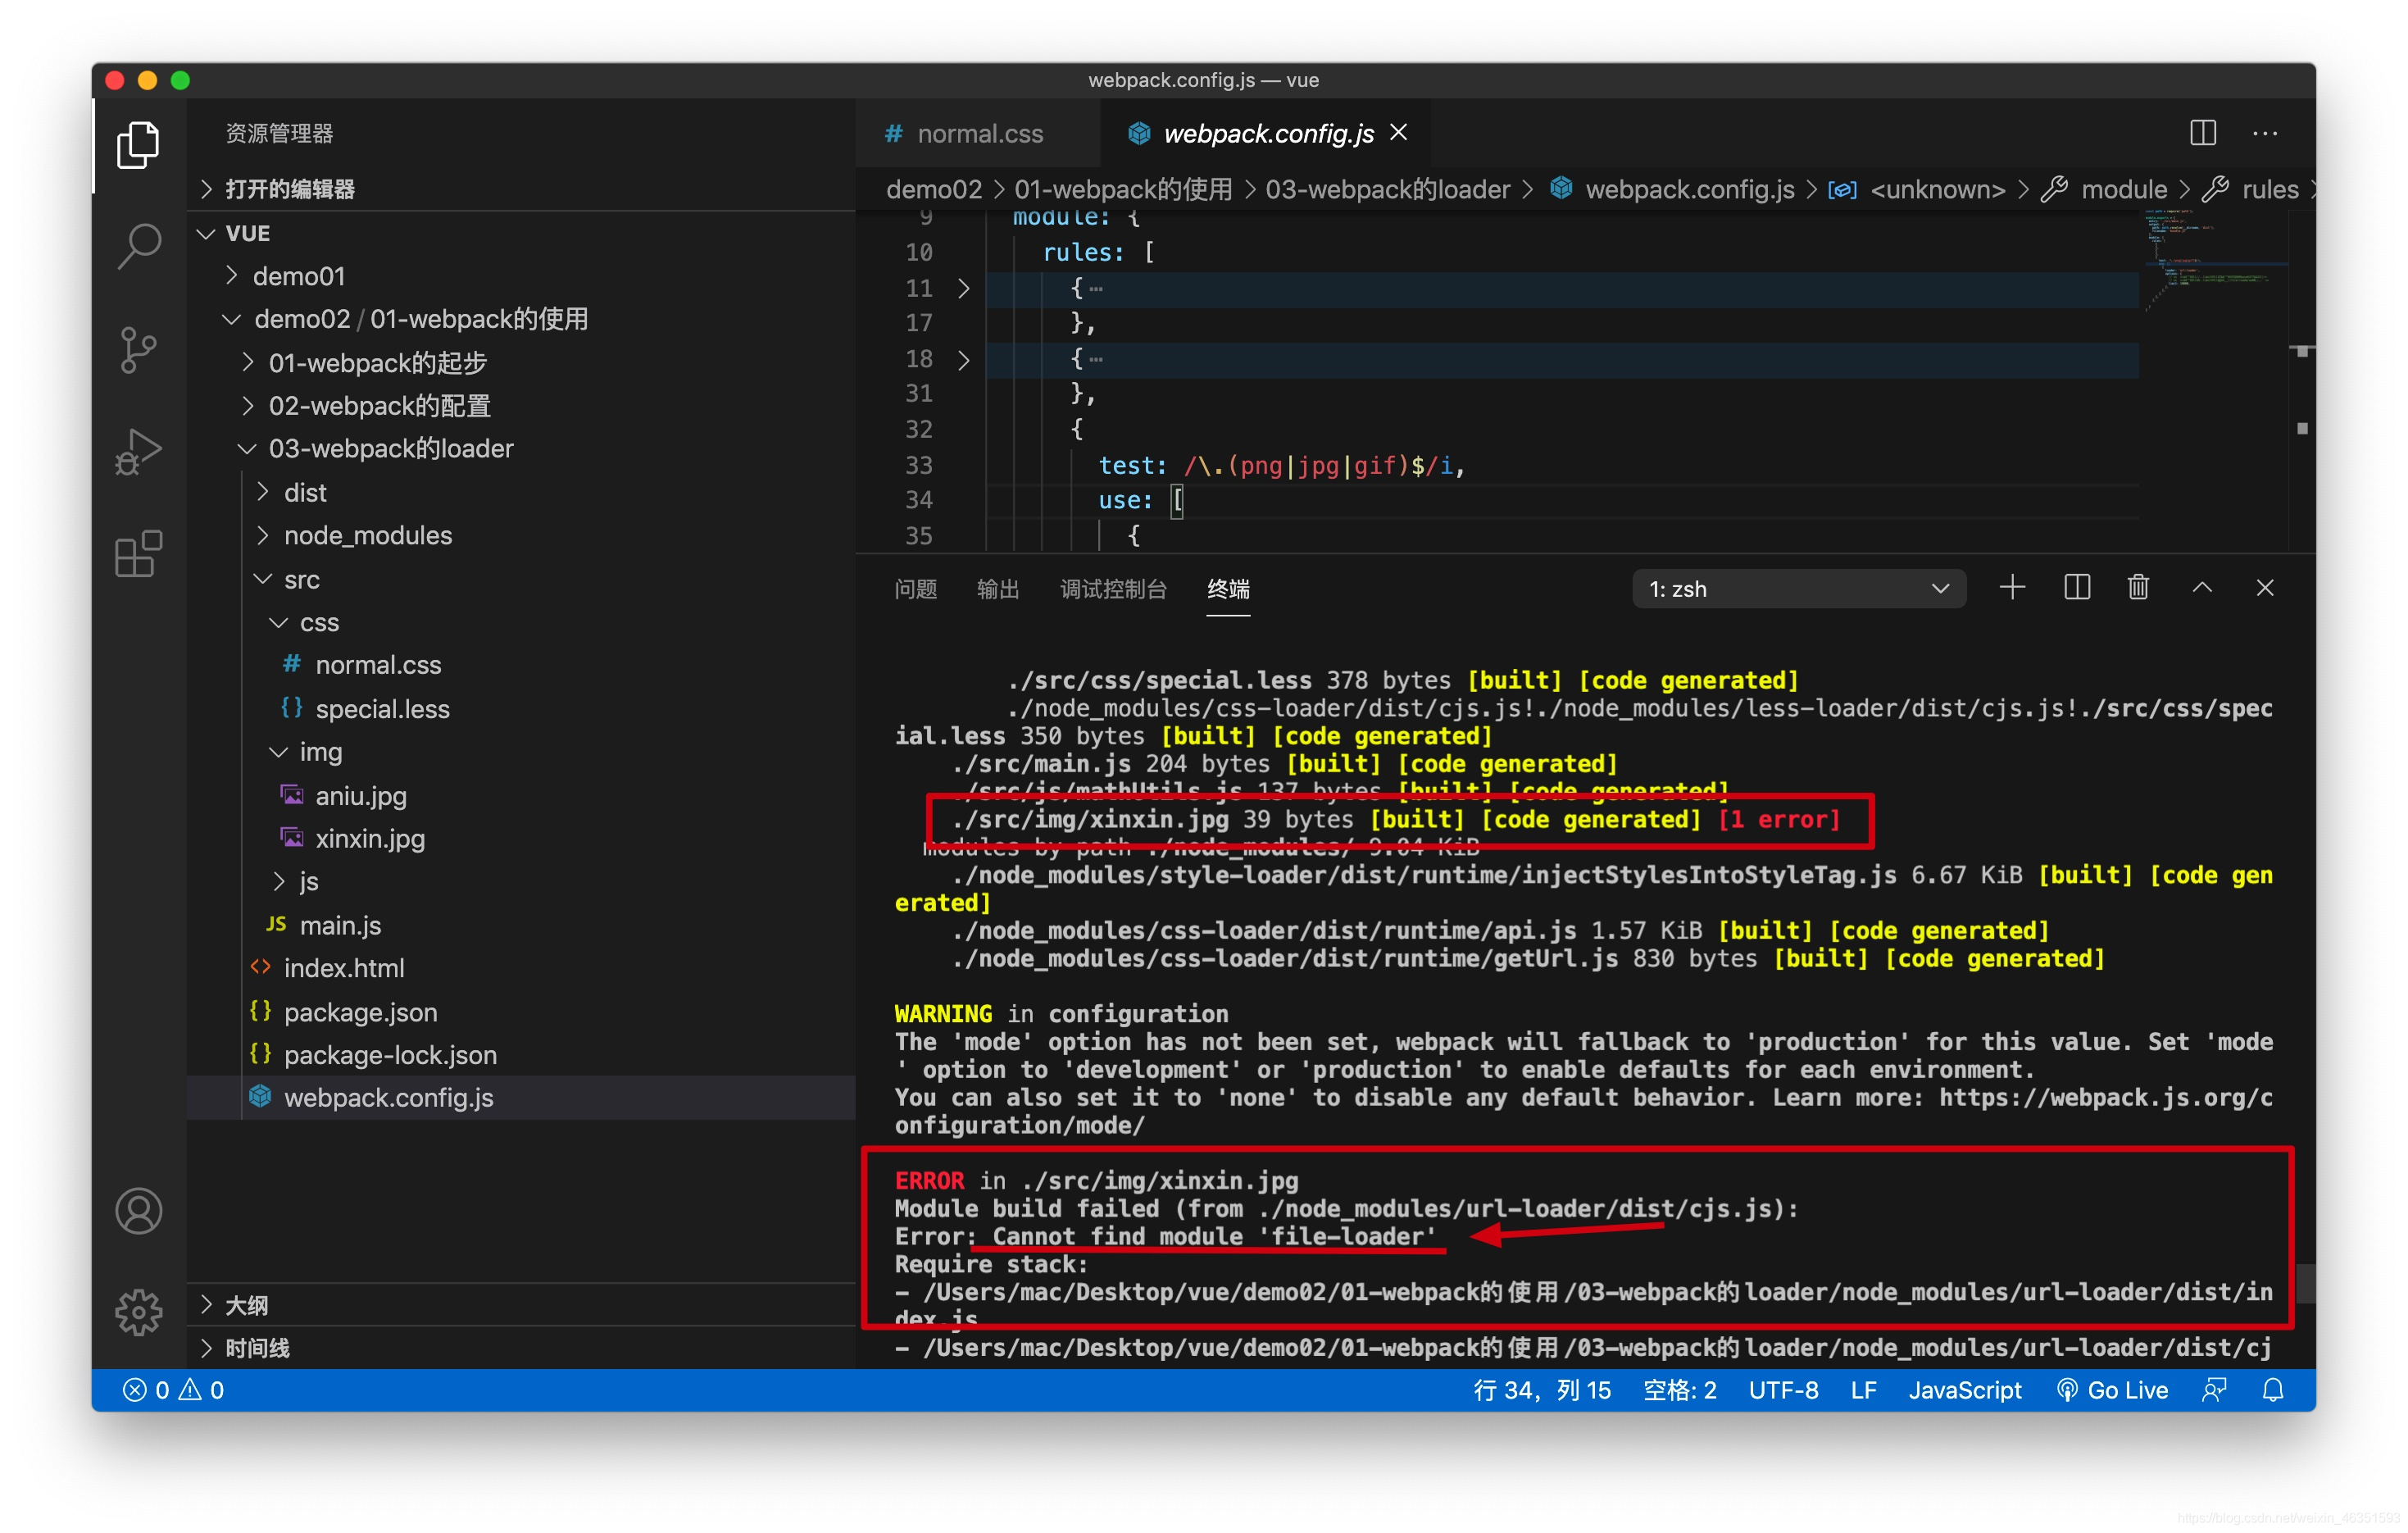The width and height of the screenshot is (2408, 1533).
Task: Expand the demo01 folder
Action: pyautogui.click(x=521, y=276)
